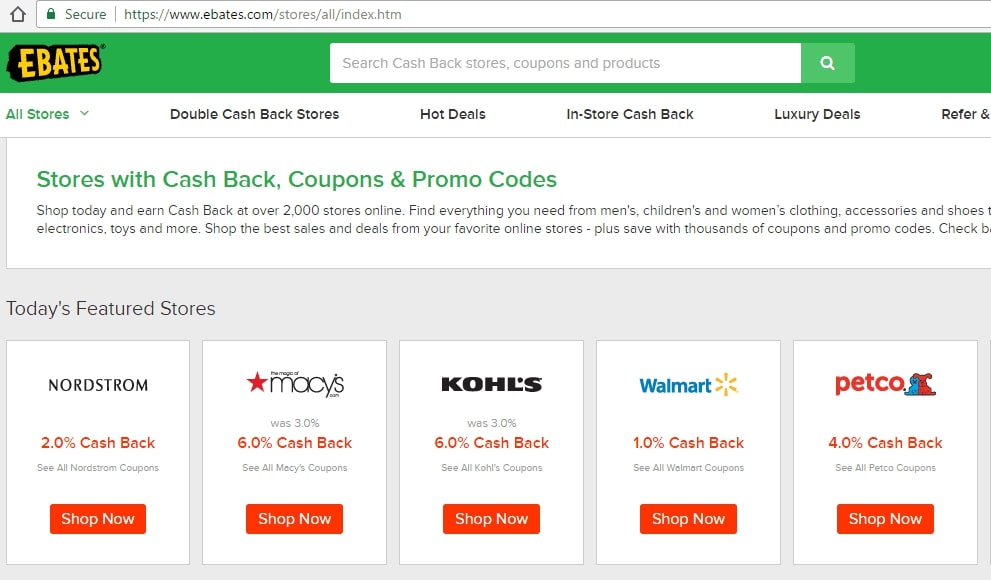Focus the Cash Back stores search field
Screen dimensions: 991x580
point(565,63)
